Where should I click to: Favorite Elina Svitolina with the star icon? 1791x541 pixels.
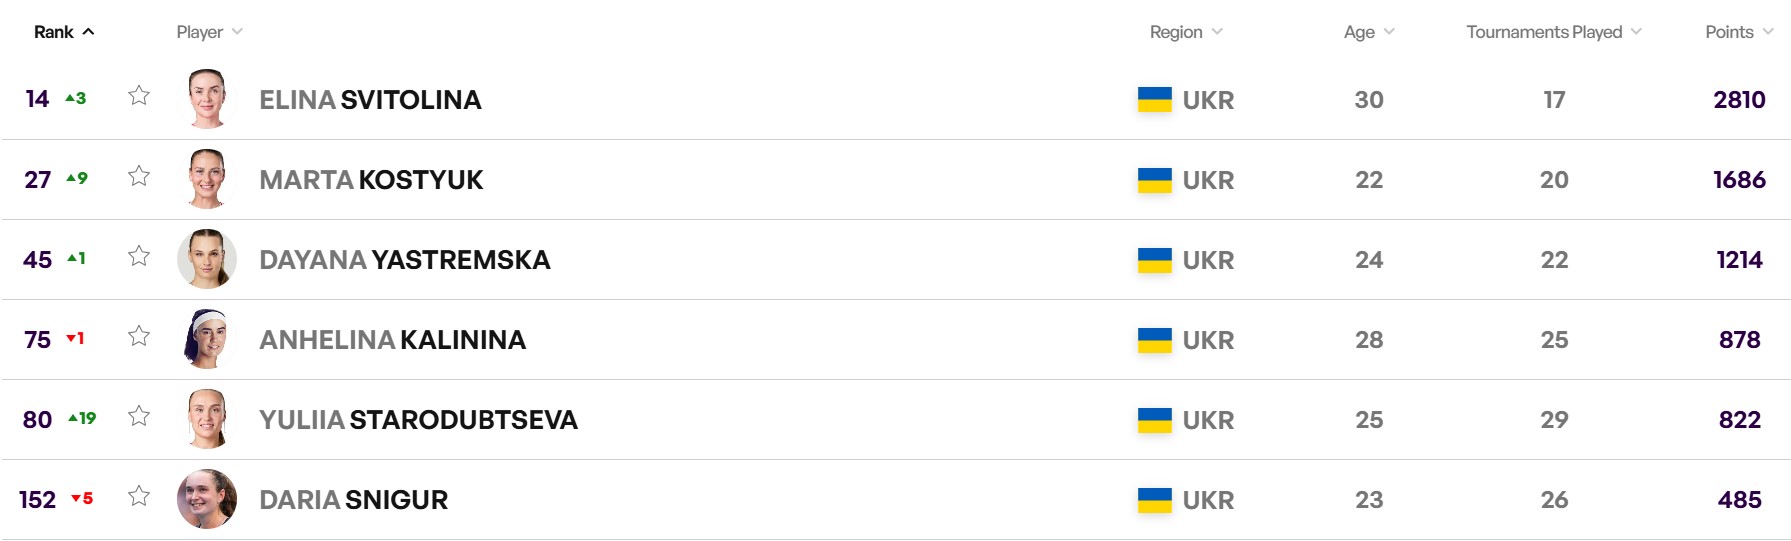pyautogui.click(x=139, y=96)
